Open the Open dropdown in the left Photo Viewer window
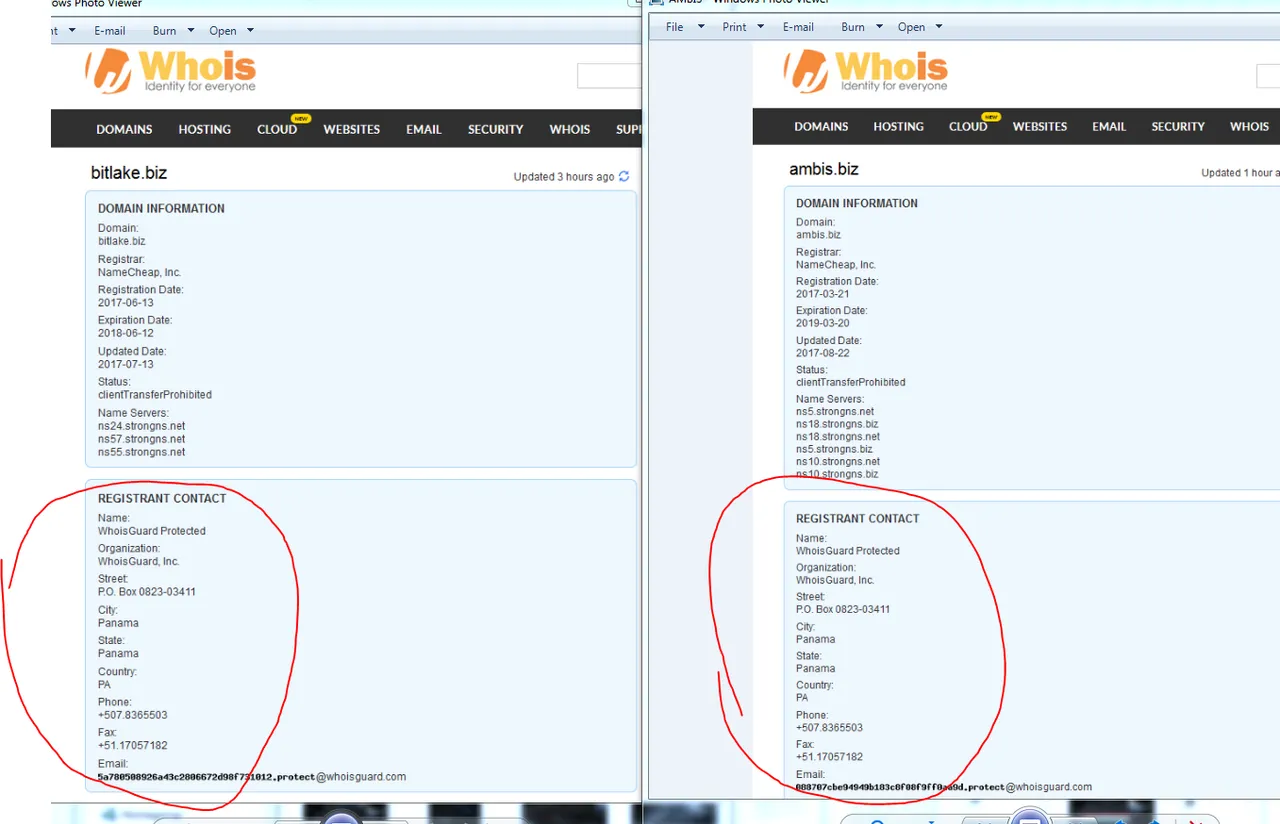The height and width of the screenshot is (824, 1280). tap(231, 31)
